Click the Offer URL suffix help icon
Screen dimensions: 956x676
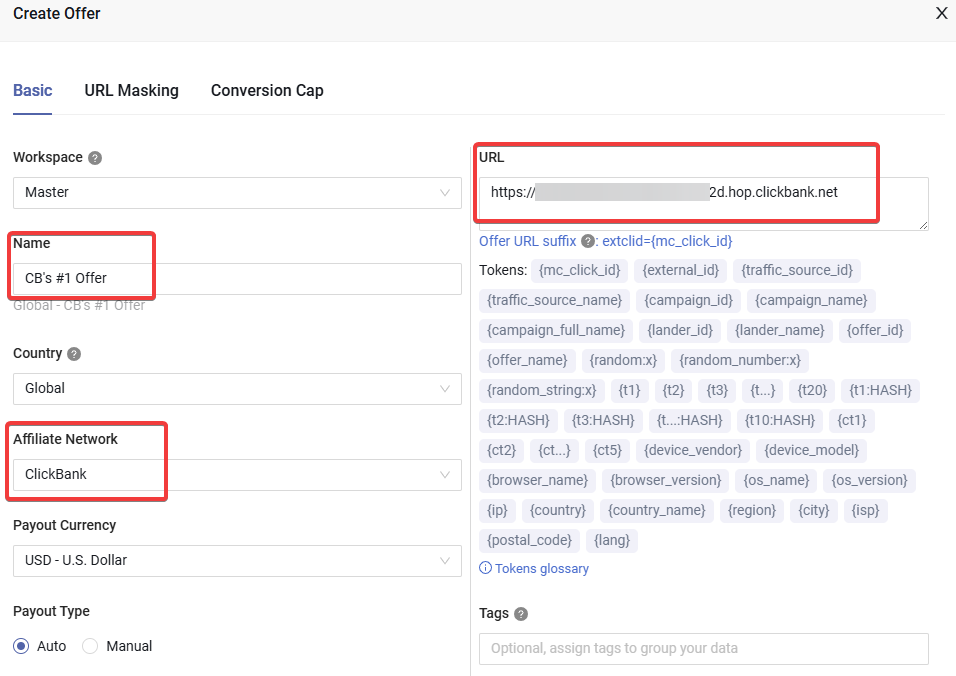588,241
